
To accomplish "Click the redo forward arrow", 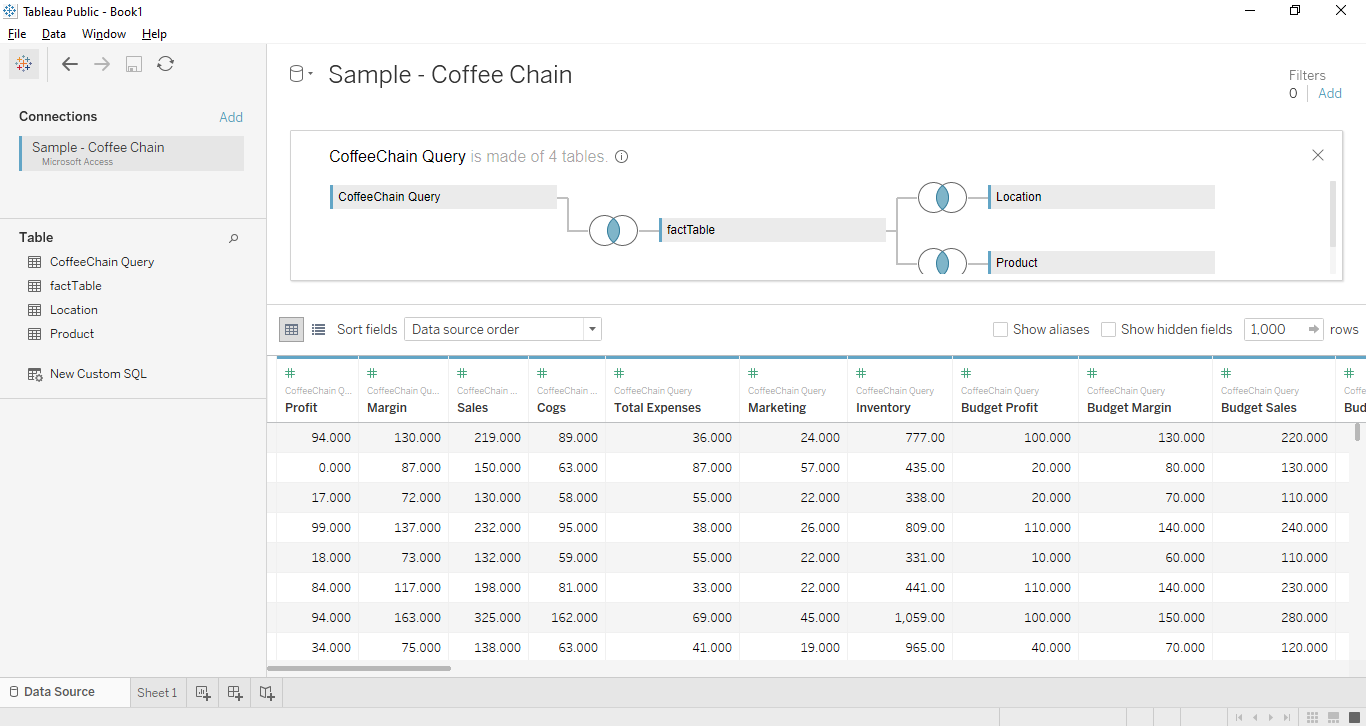I will 102,64.
